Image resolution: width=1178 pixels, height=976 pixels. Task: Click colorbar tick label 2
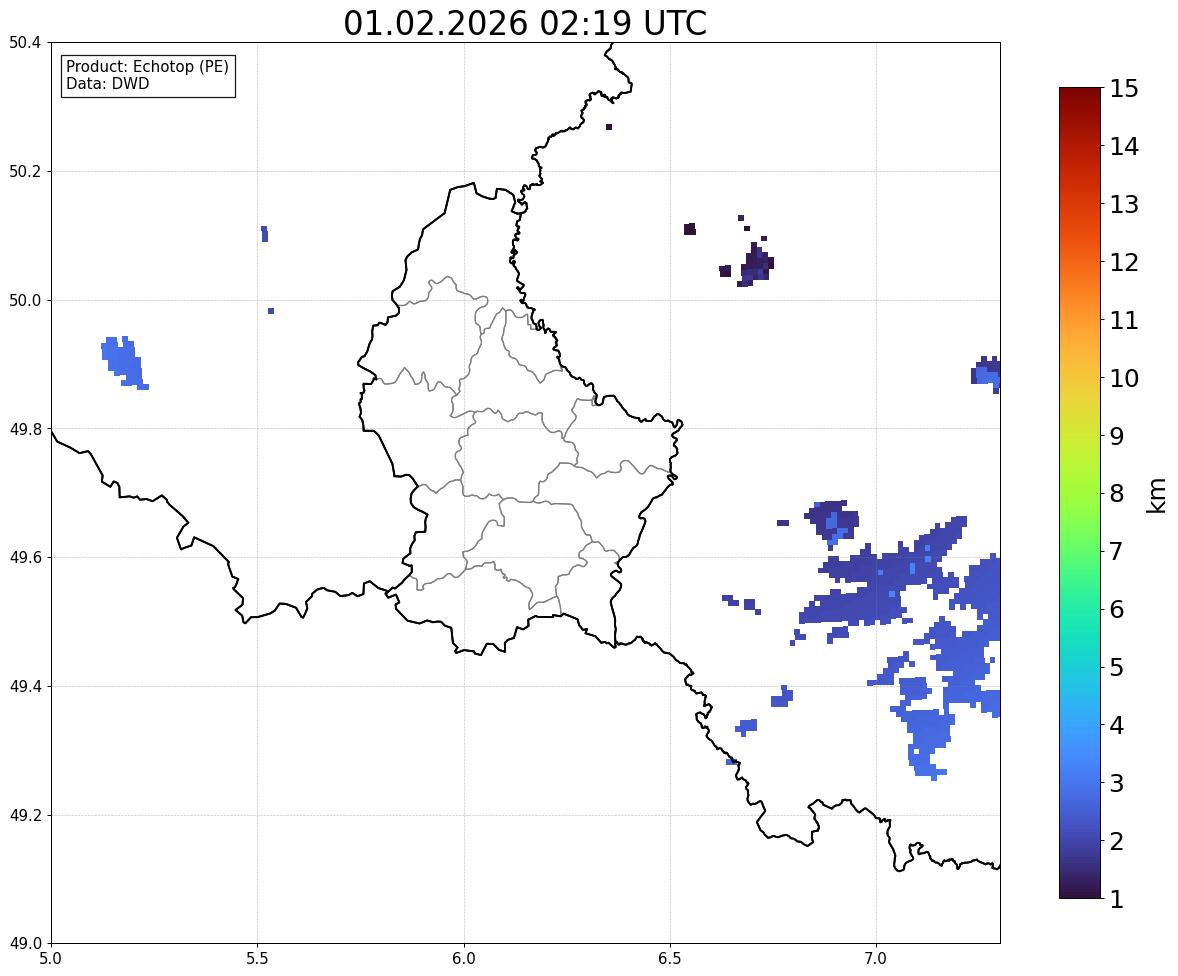1117,842
